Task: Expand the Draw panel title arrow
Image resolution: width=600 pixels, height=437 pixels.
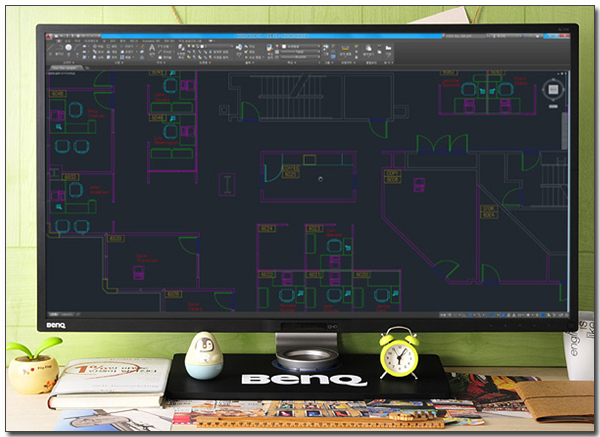Action: coord(73,62)
